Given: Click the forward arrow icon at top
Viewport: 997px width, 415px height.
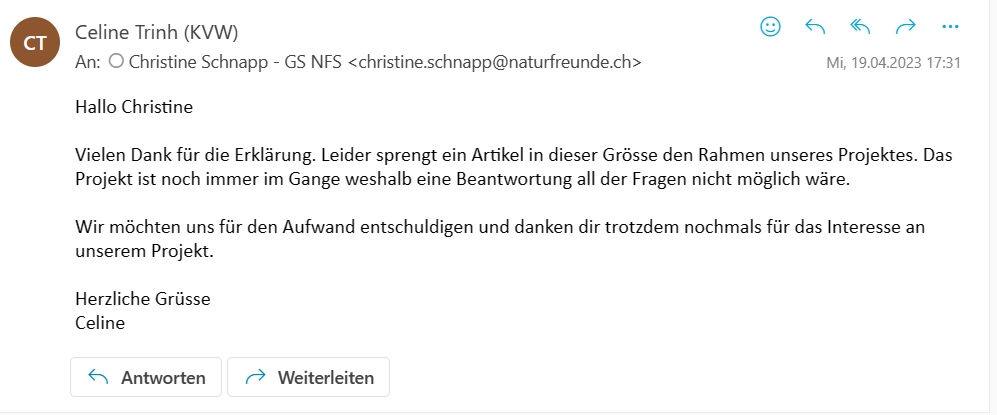Looking at the screenshot, I should coord(905,27).
